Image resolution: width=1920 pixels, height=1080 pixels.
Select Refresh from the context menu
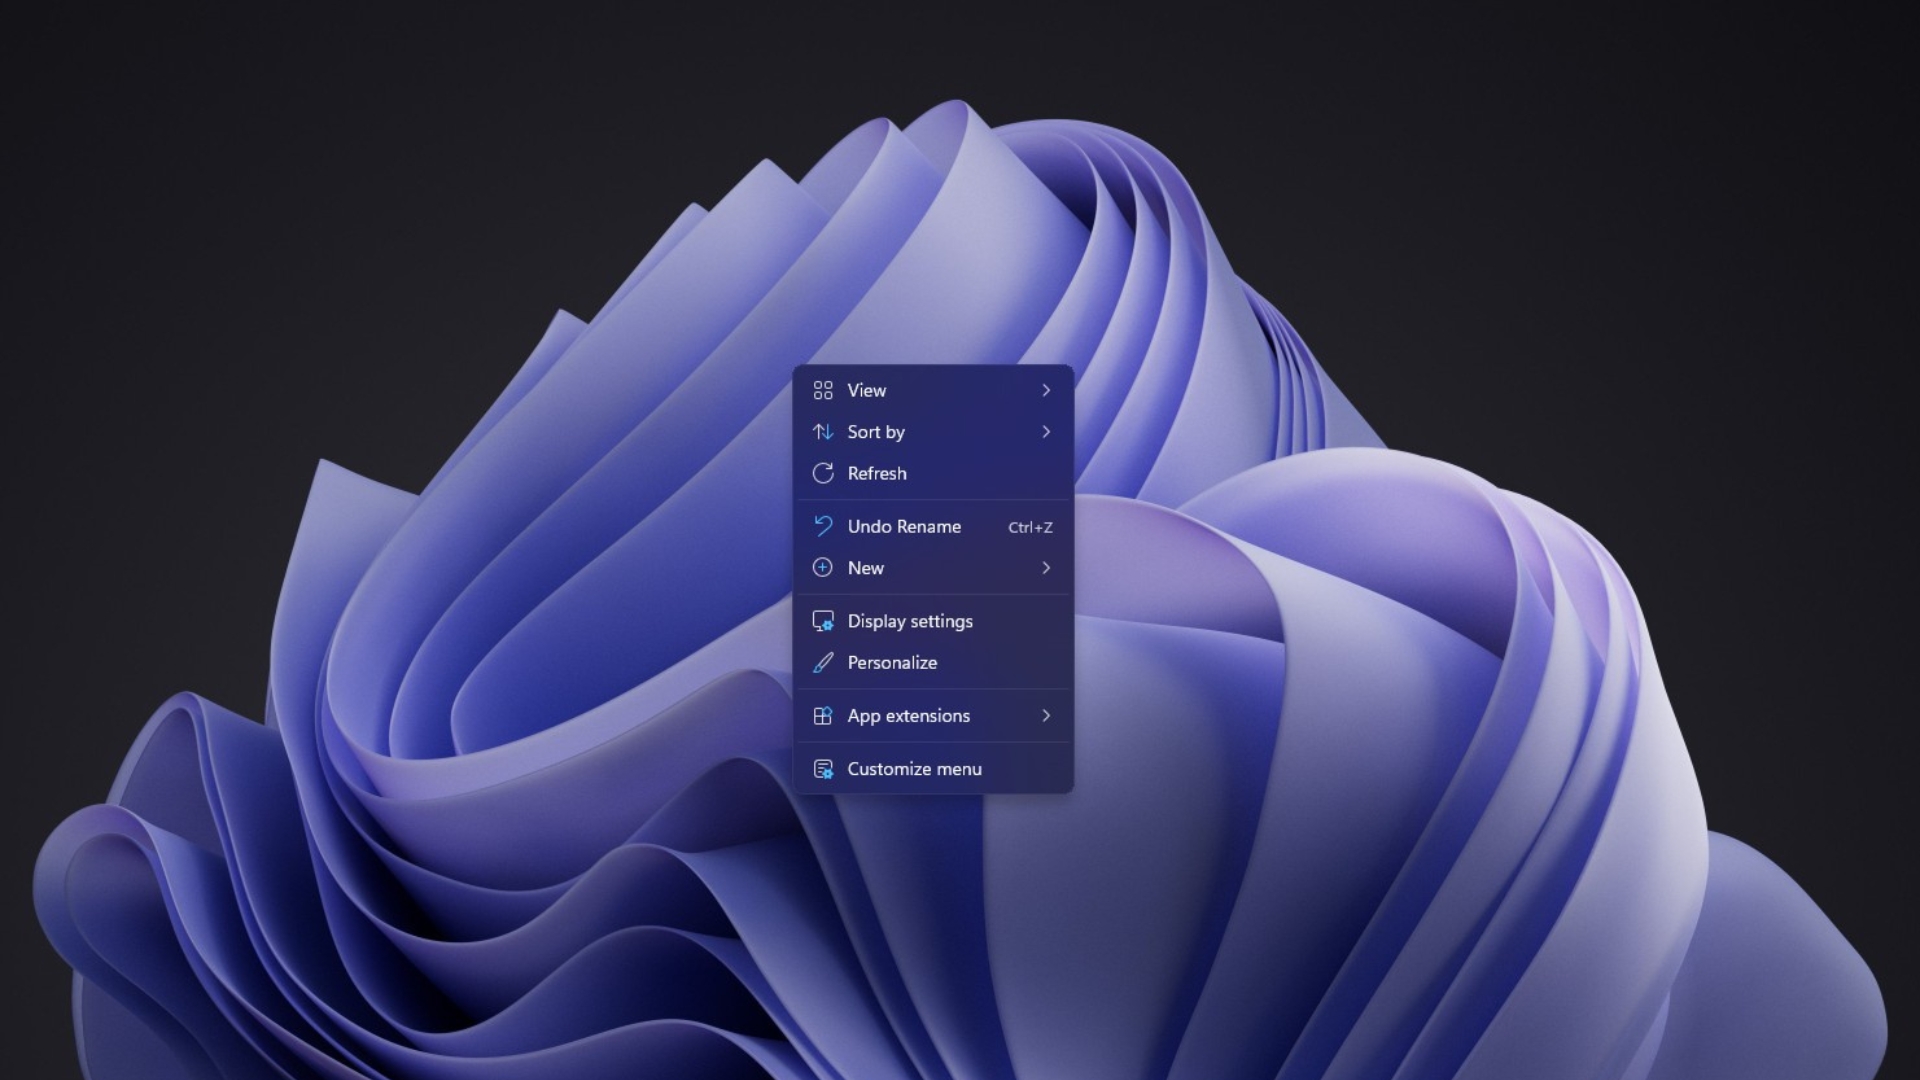pos(933,473)
